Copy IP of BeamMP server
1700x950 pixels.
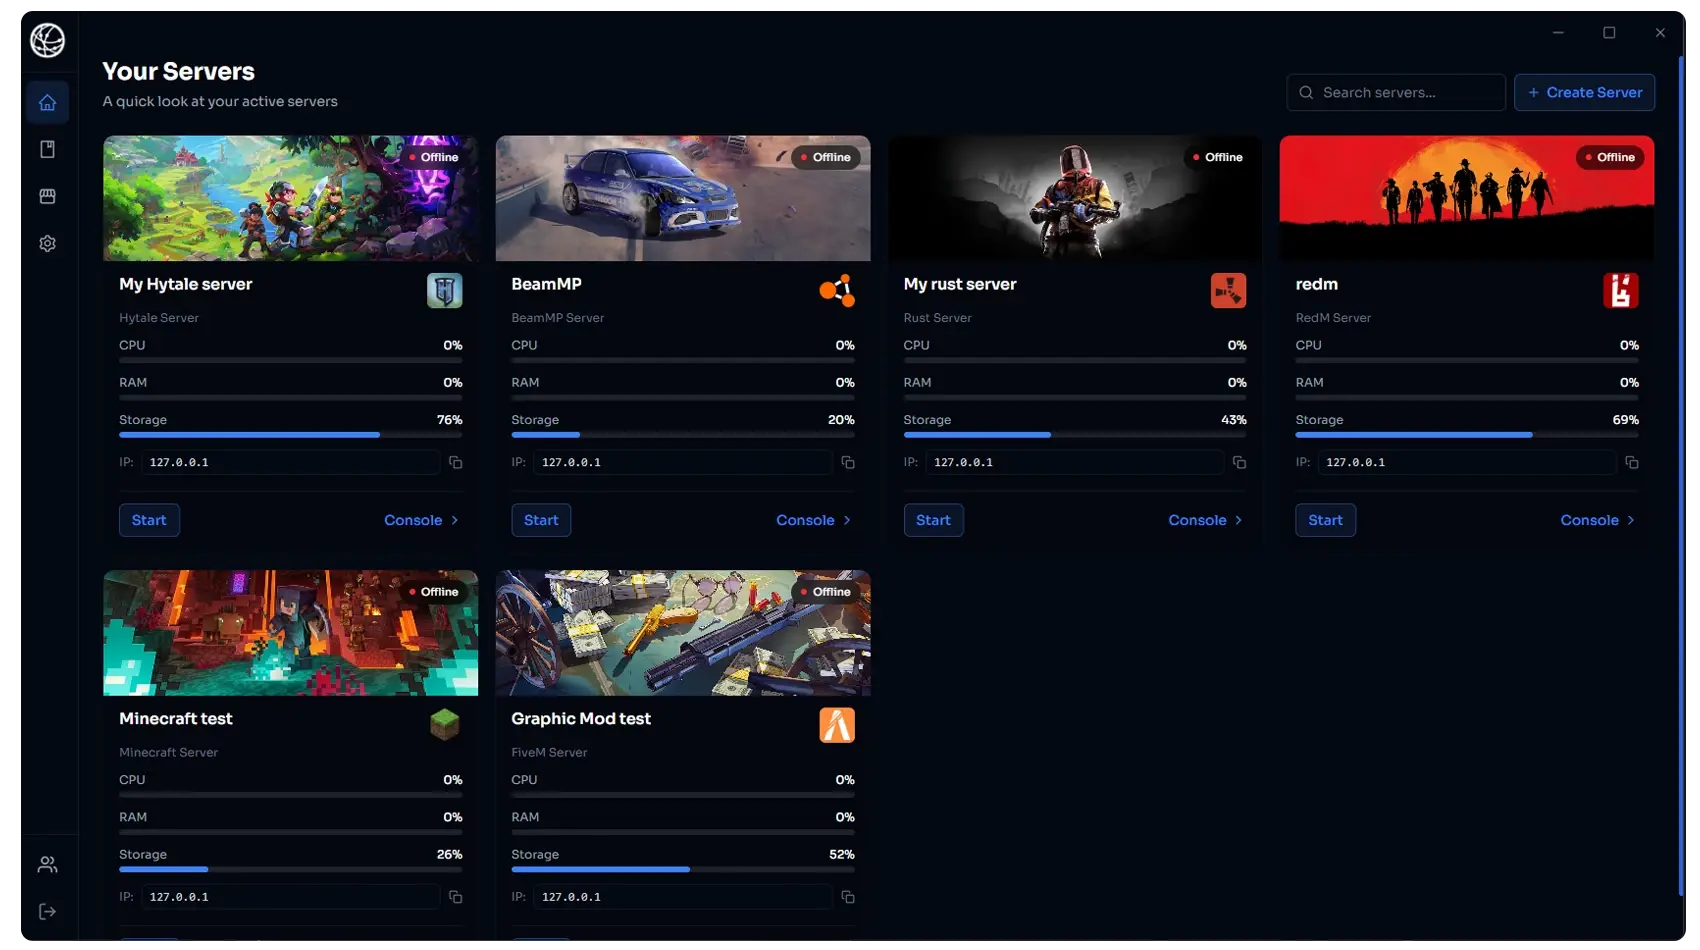848,463
